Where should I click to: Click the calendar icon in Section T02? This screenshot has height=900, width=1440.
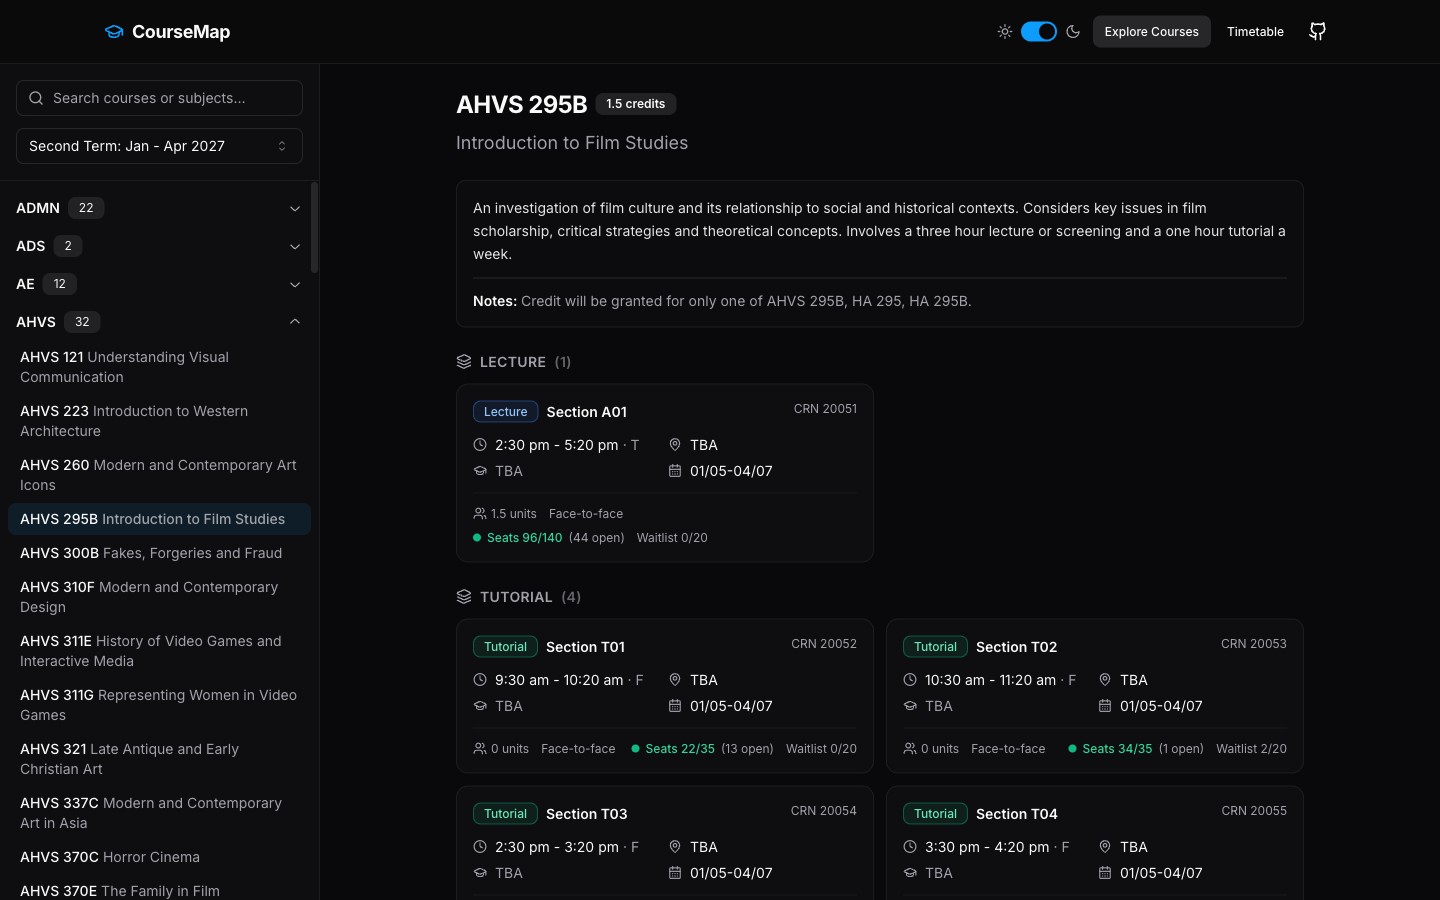point(1105,706)
